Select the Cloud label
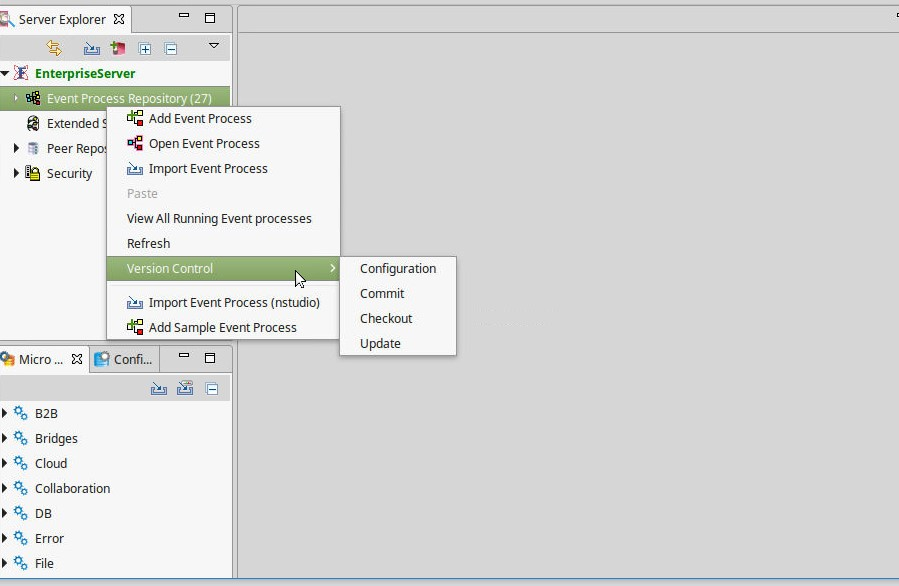The image size is (899, 586). pos(51,463)
